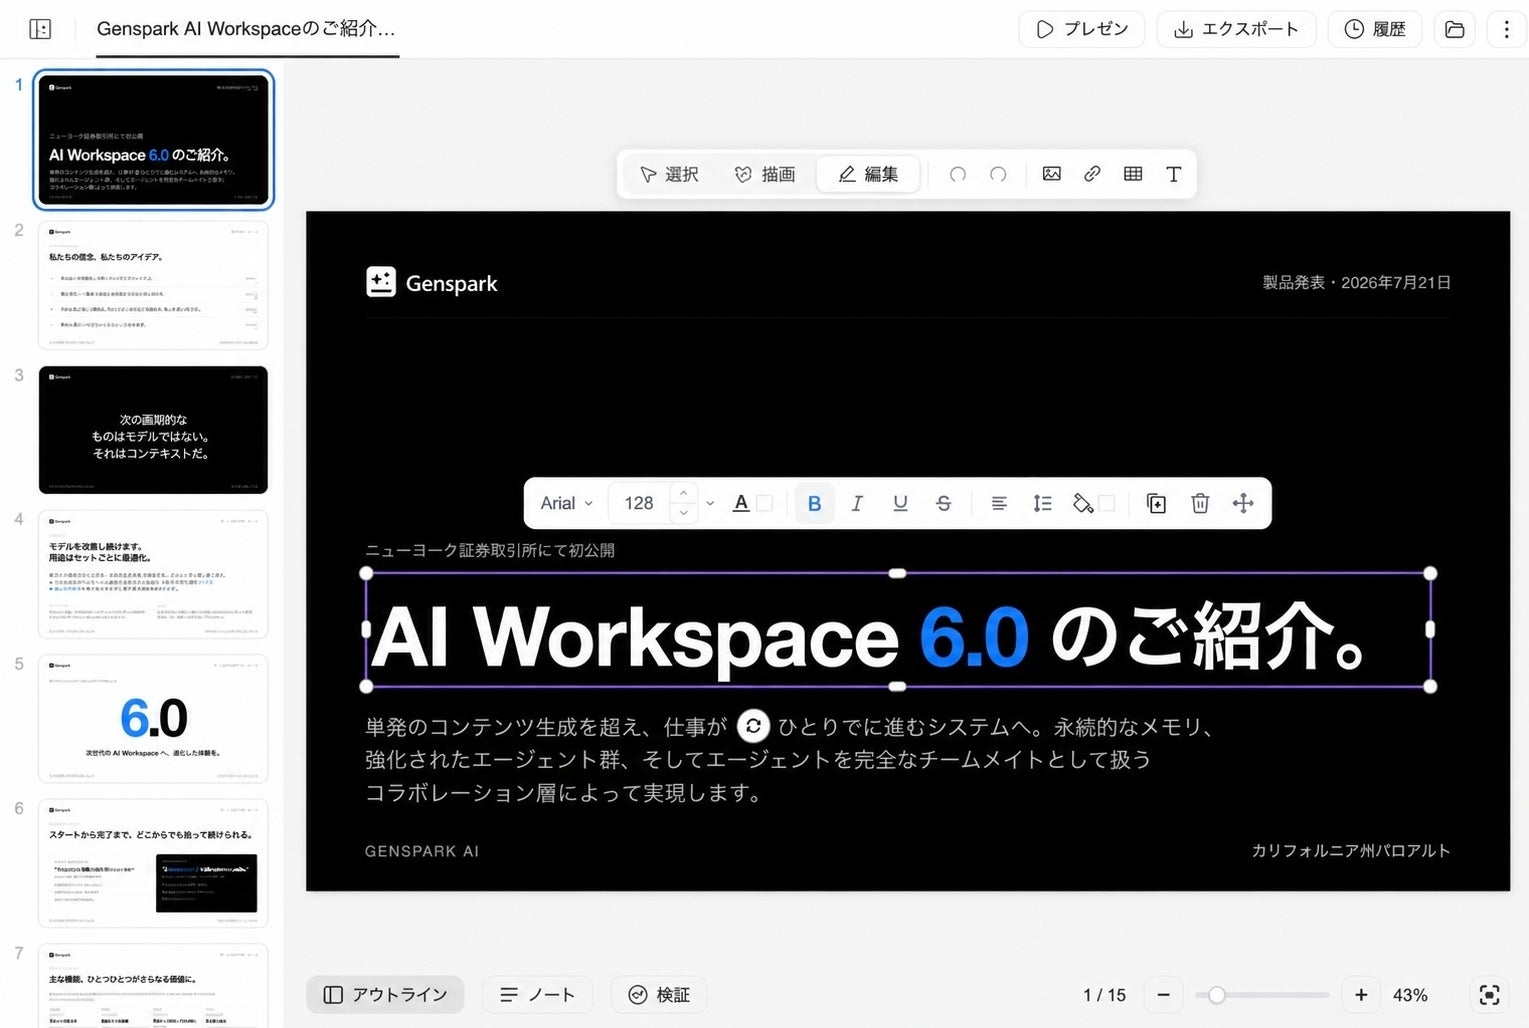The image size is (1529, 1028).
Task: Open the three-dot more options menu
Action: tap(1506, 29)
